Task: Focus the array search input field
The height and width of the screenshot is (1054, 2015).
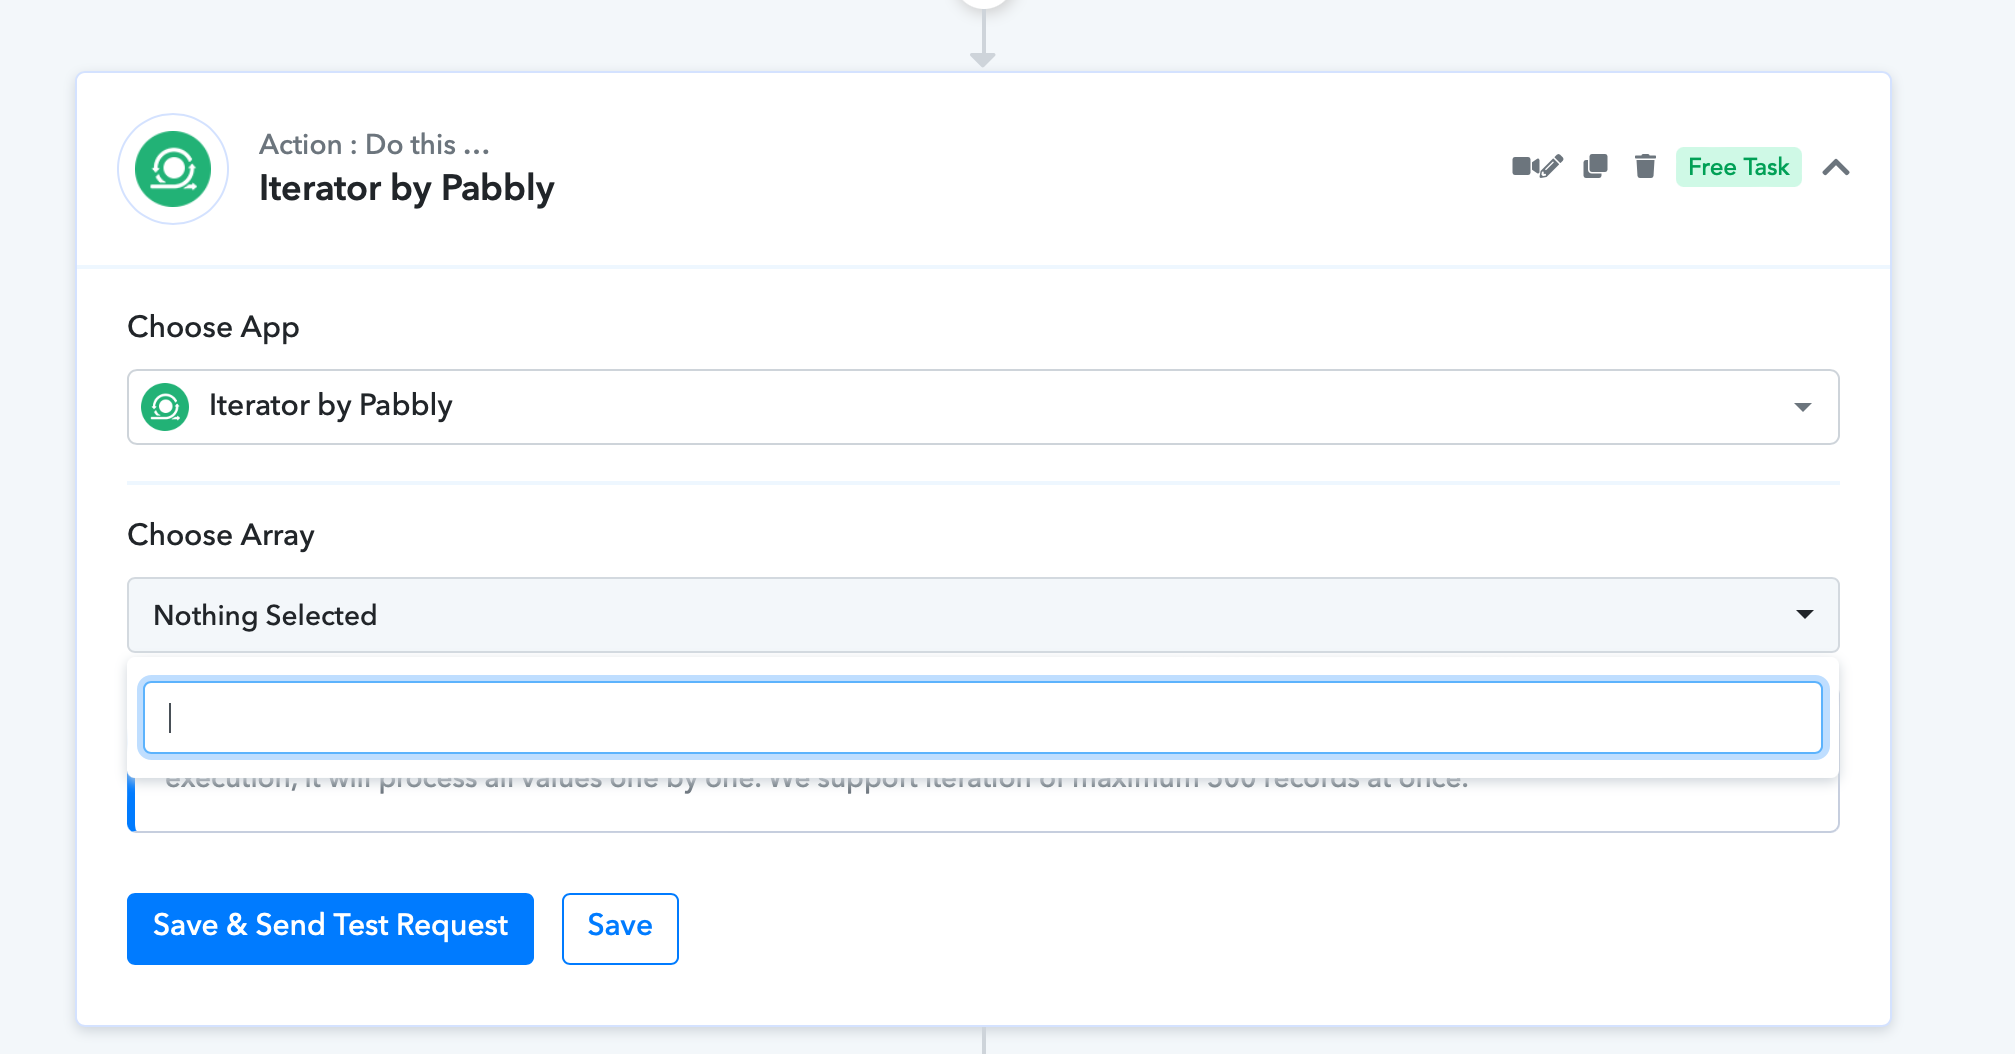Action: click(983, 718)
